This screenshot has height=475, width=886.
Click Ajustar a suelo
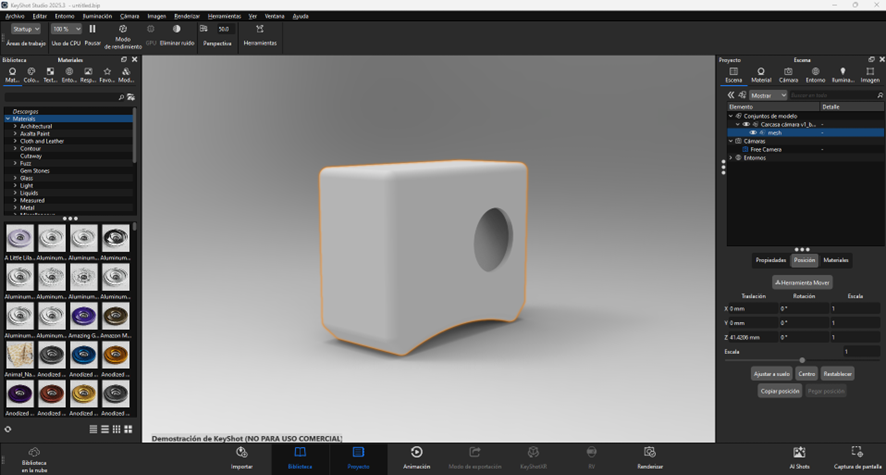click(x=771, y=374)
